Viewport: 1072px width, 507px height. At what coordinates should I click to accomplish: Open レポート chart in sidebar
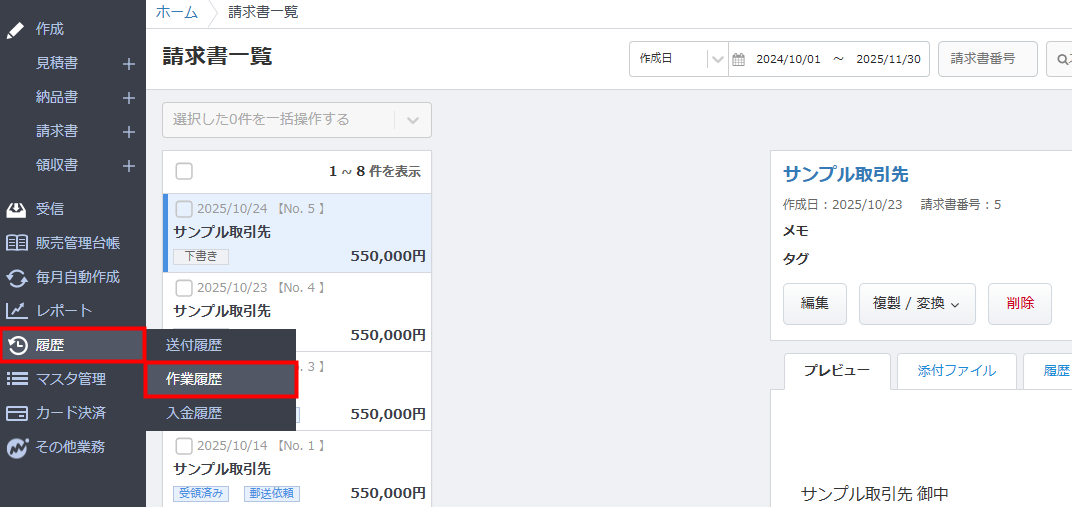pyautogui.click(x=63, y=311)
